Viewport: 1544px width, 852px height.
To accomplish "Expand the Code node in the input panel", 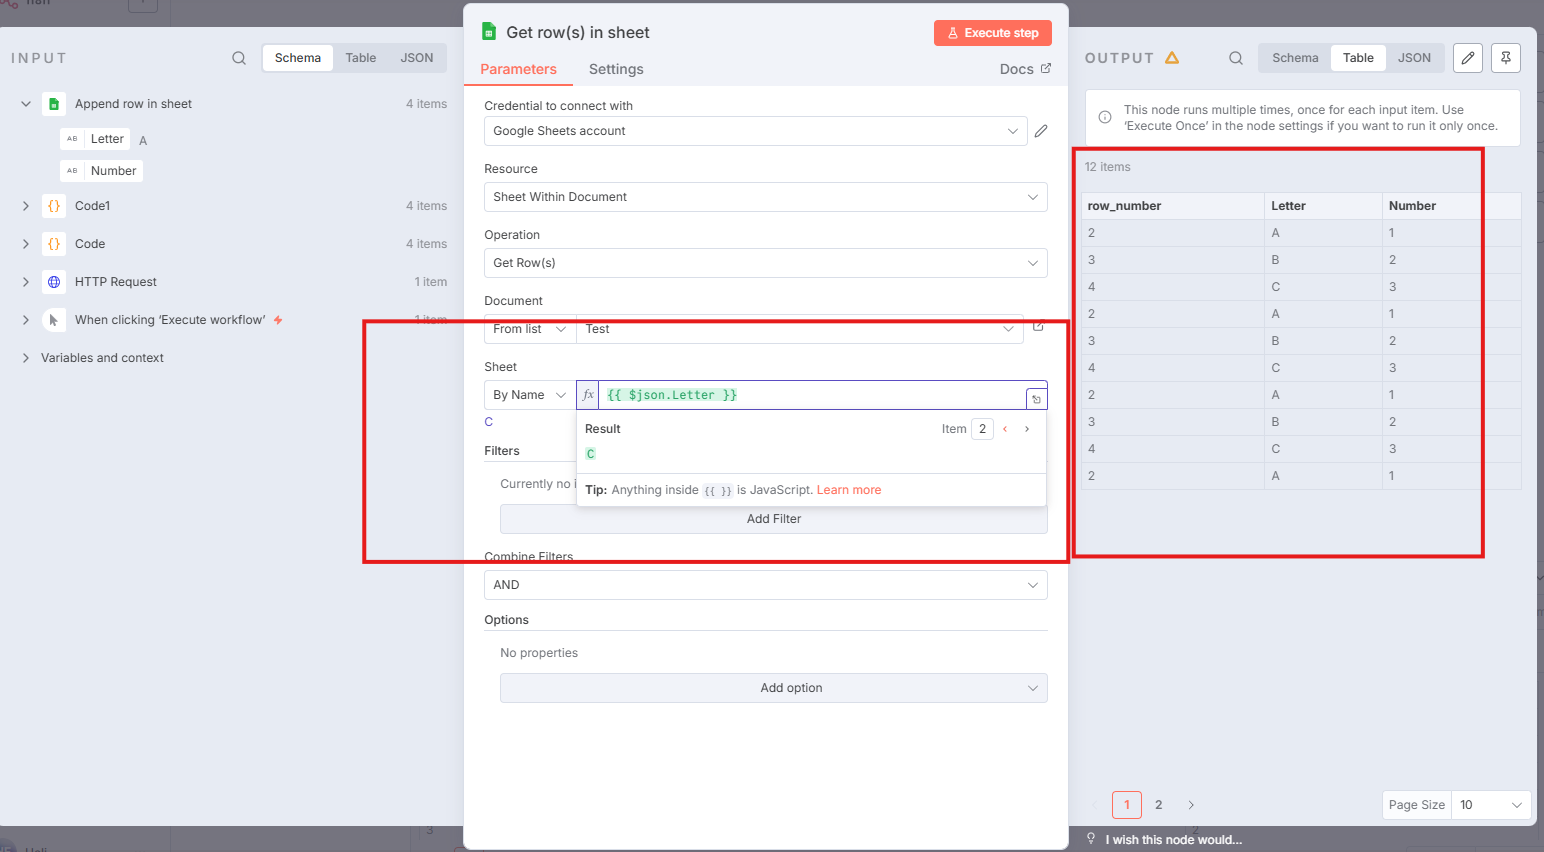I will (x=25, y=243).
